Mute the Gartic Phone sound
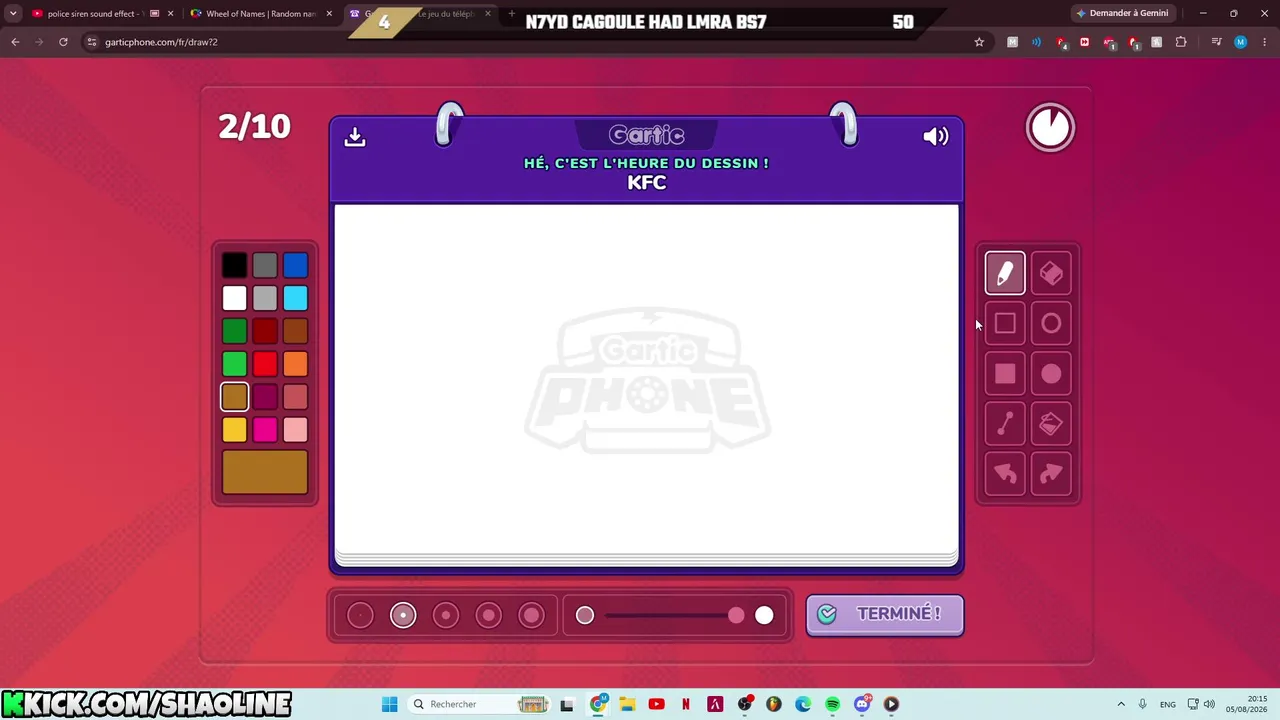1280x720 pixels. [x=936, y=137]
